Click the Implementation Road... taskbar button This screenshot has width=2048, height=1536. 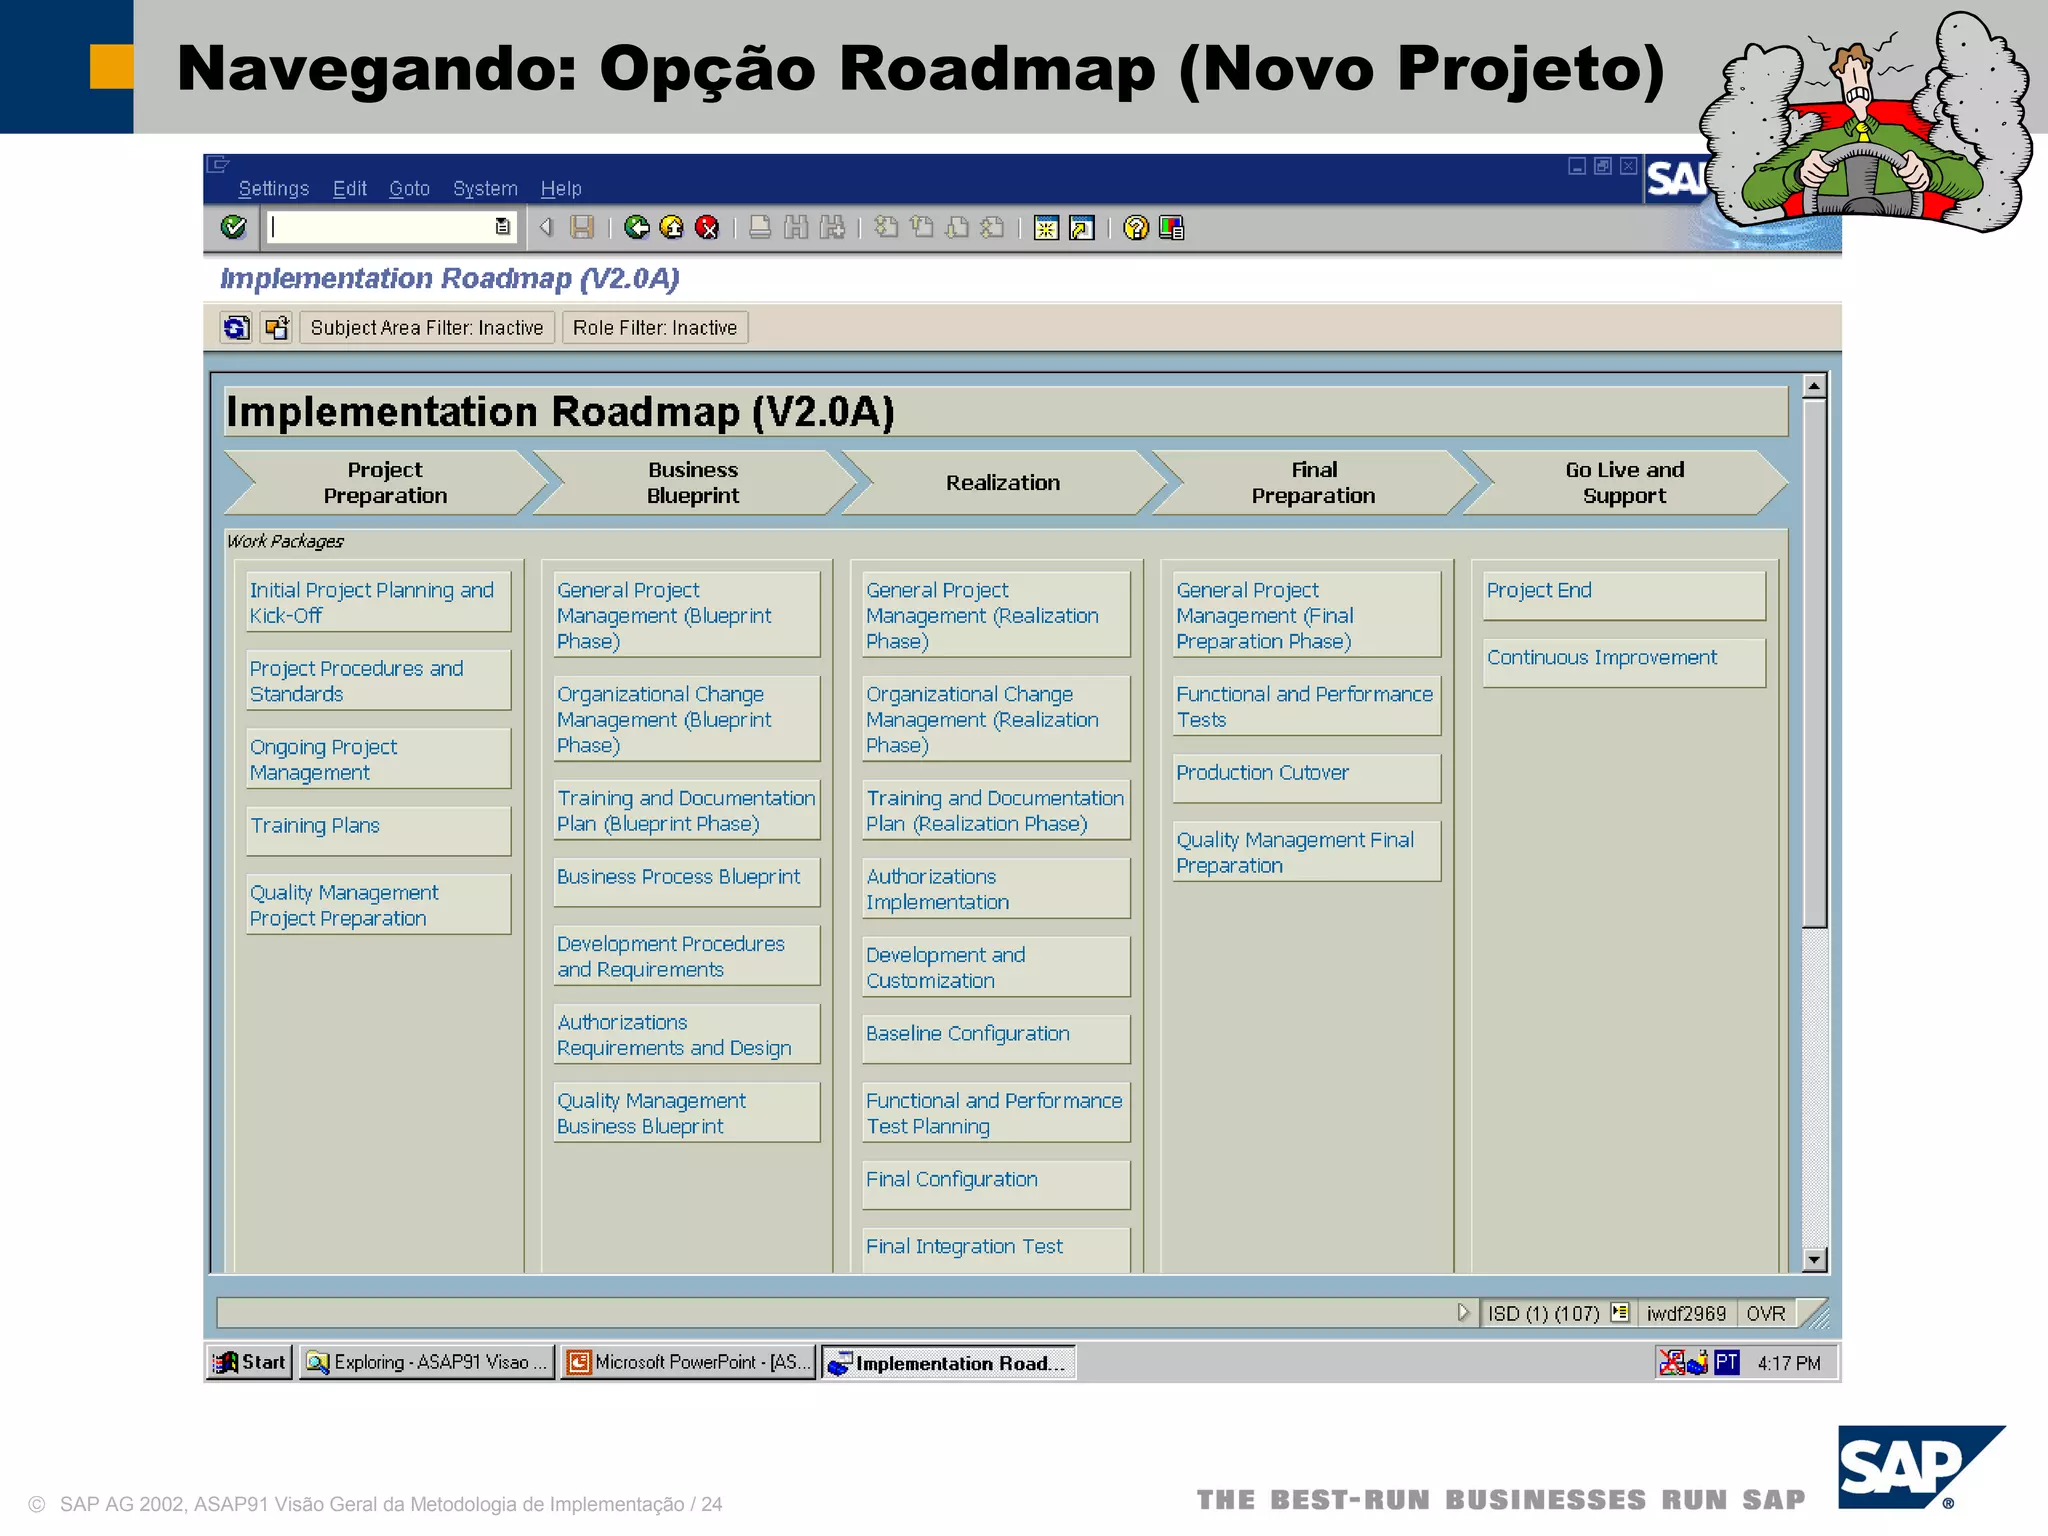click(948, 1362)
